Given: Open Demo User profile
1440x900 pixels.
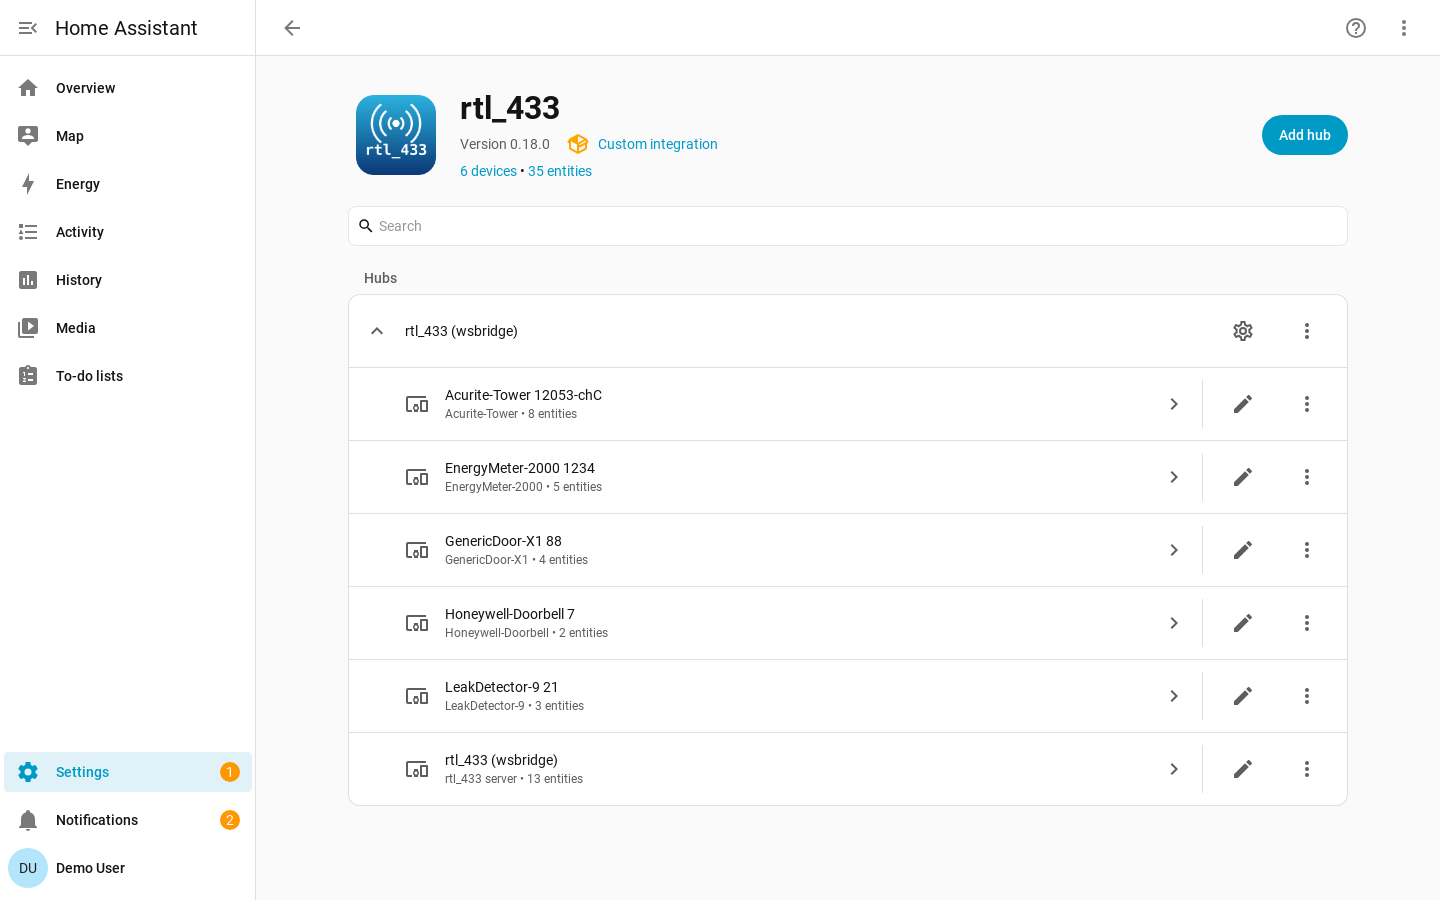Looking at the screenshot, I should (x=128, y=868).
